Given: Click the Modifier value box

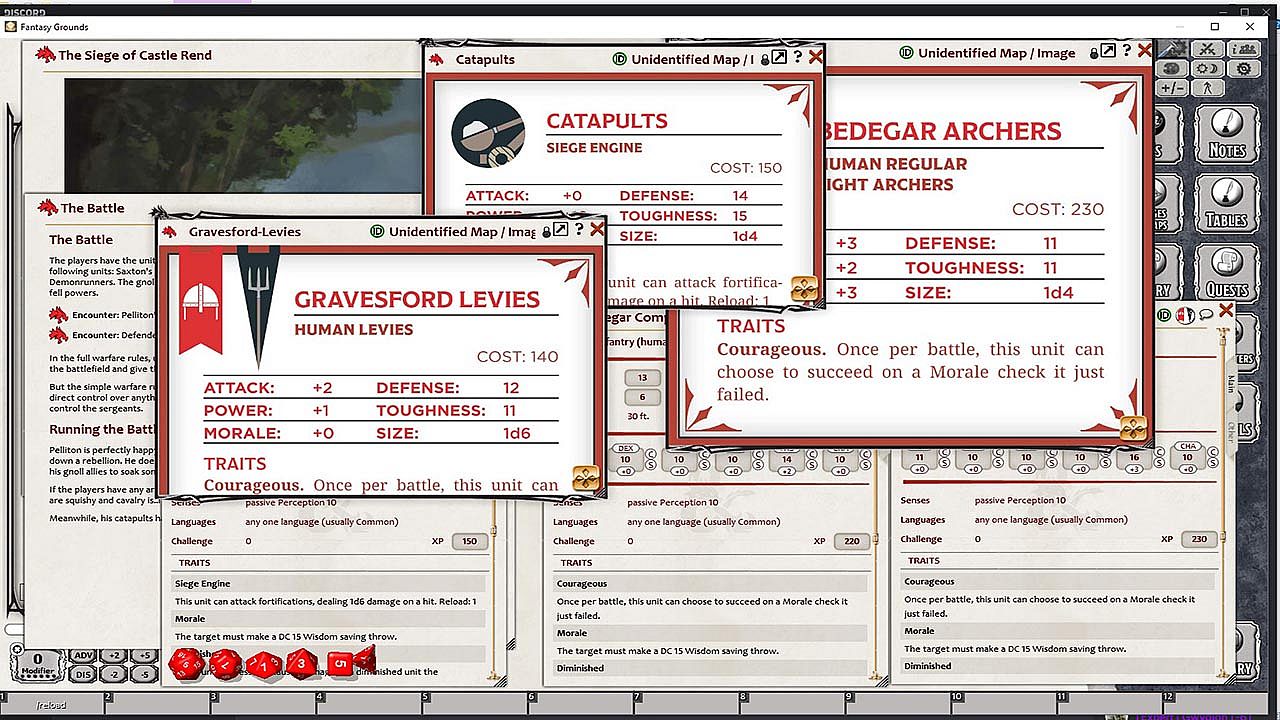Looking at the screenshot, I should (x=37, y=664).
